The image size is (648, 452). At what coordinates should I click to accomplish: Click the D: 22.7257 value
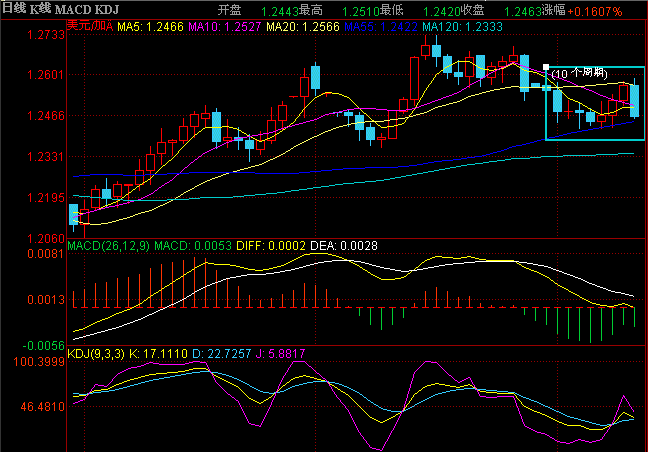222,354
